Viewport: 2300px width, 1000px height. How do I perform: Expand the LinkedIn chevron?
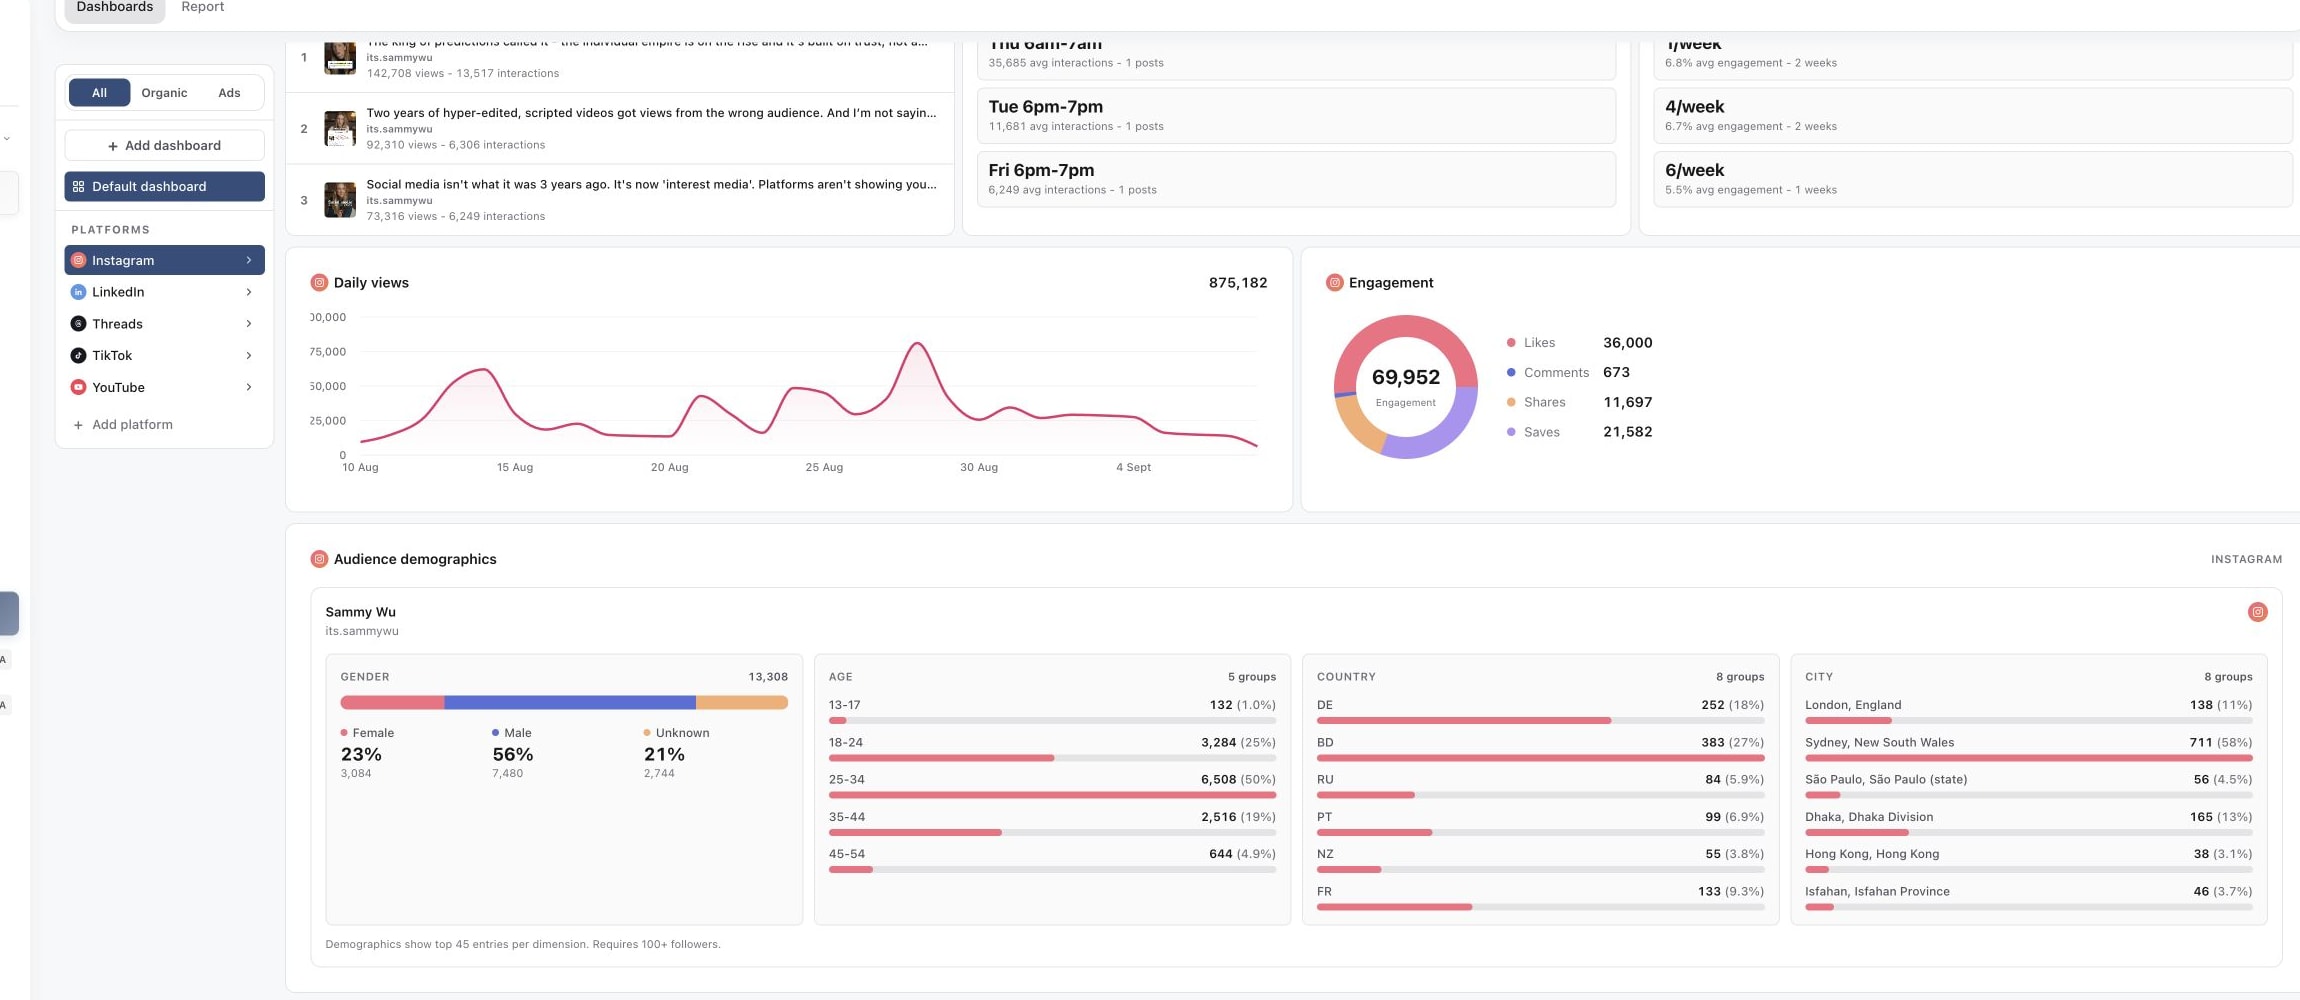coord(249,292)
